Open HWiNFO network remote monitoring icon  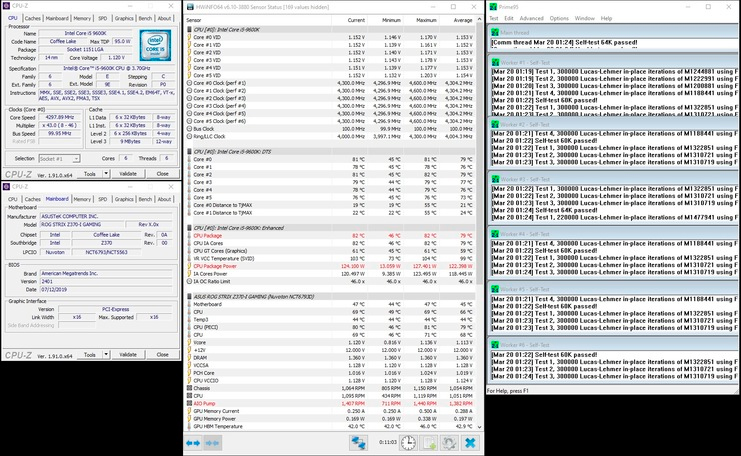click(359, 443)
